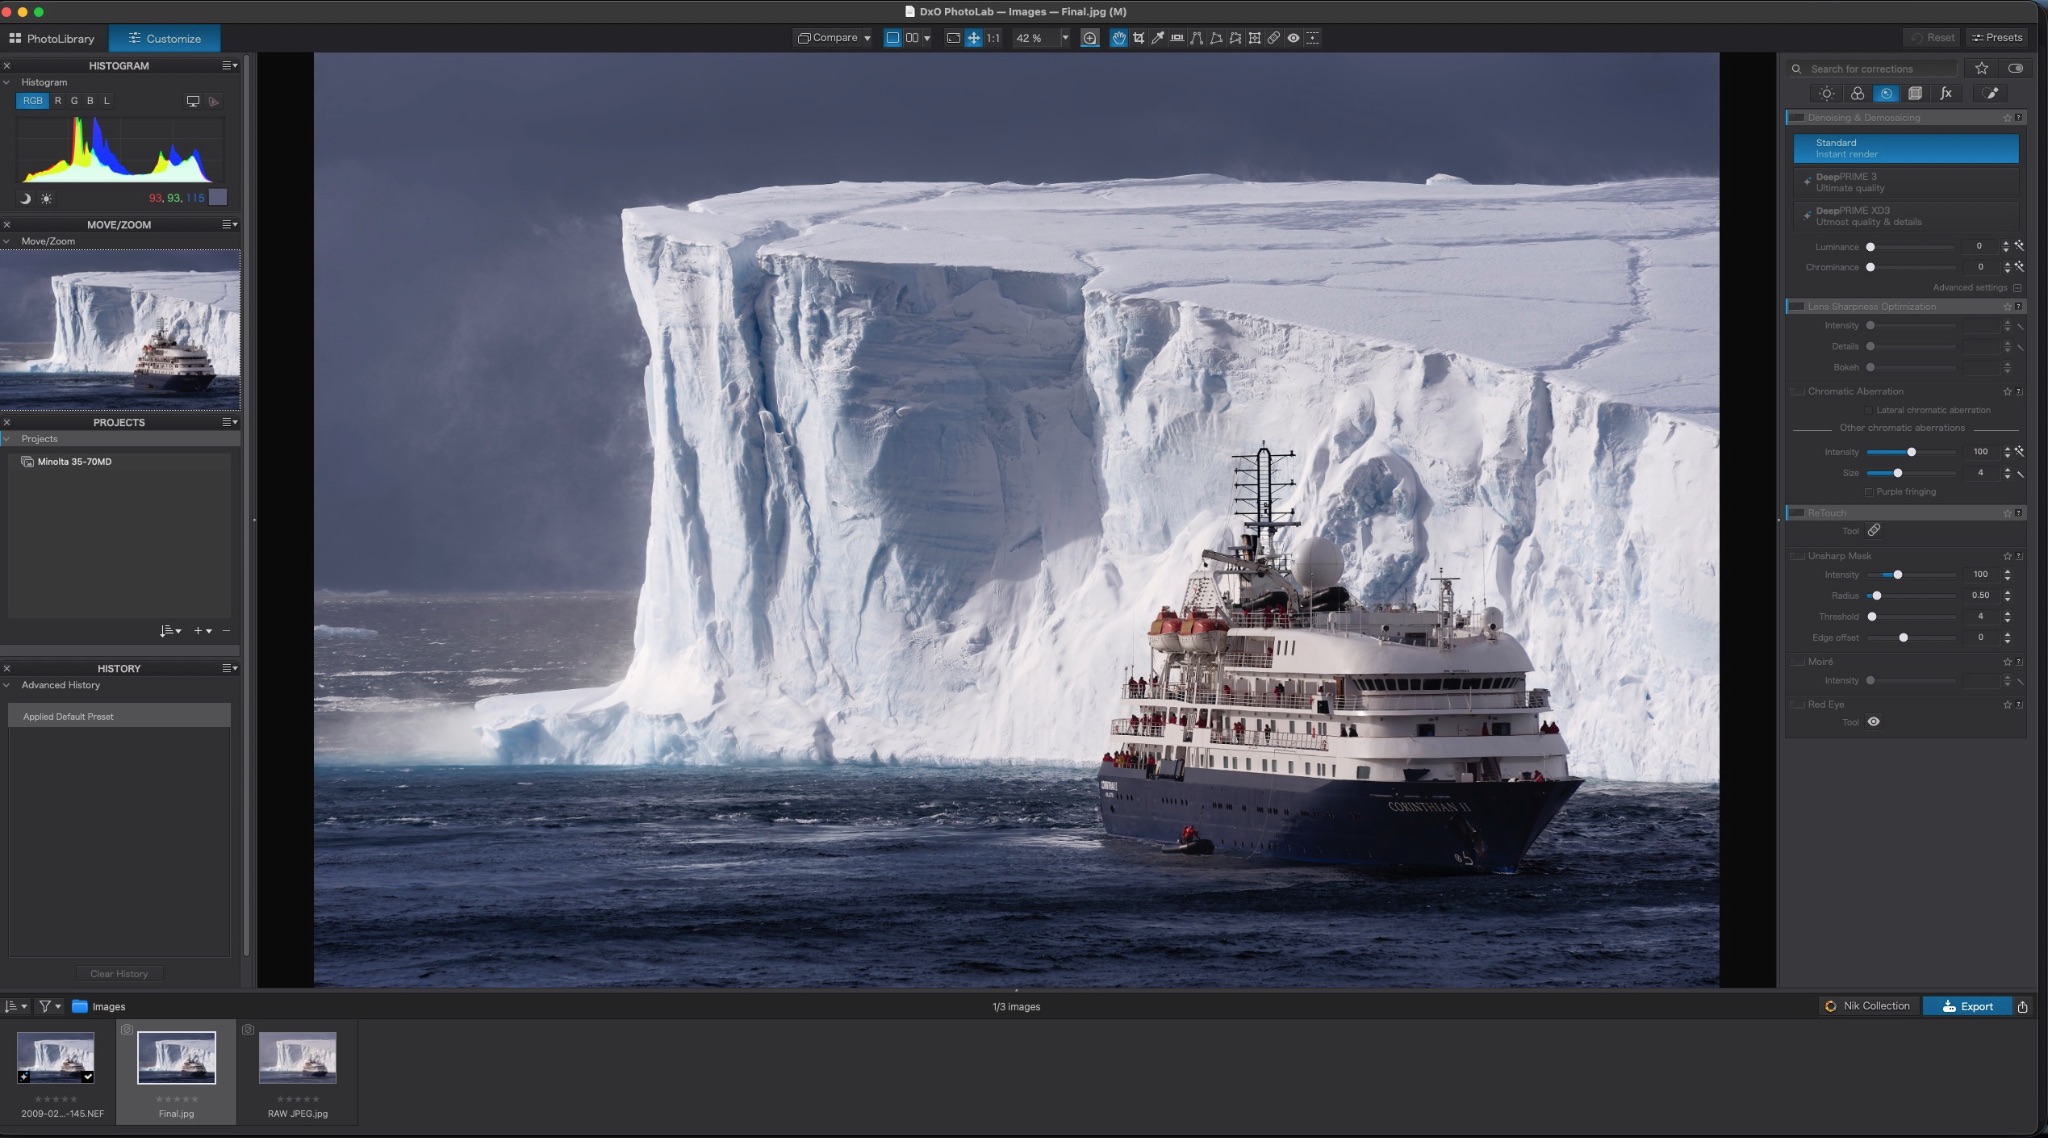Open the filmstrip filter dropdown

[x=49, y=1006]
